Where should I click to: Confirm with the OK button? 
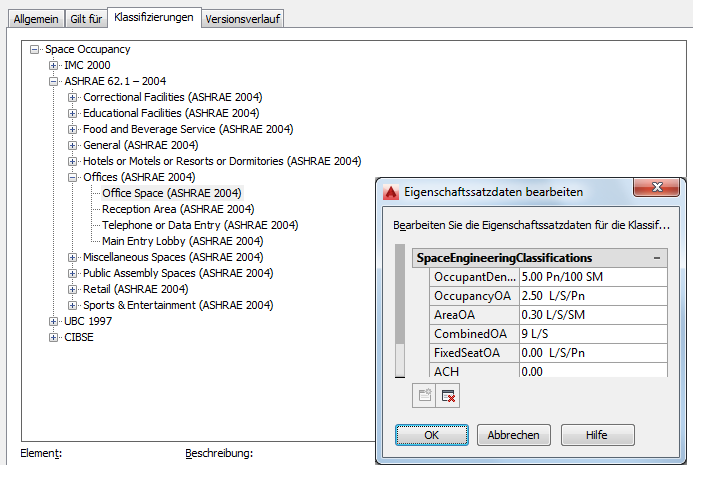click(x=432, y=435)
